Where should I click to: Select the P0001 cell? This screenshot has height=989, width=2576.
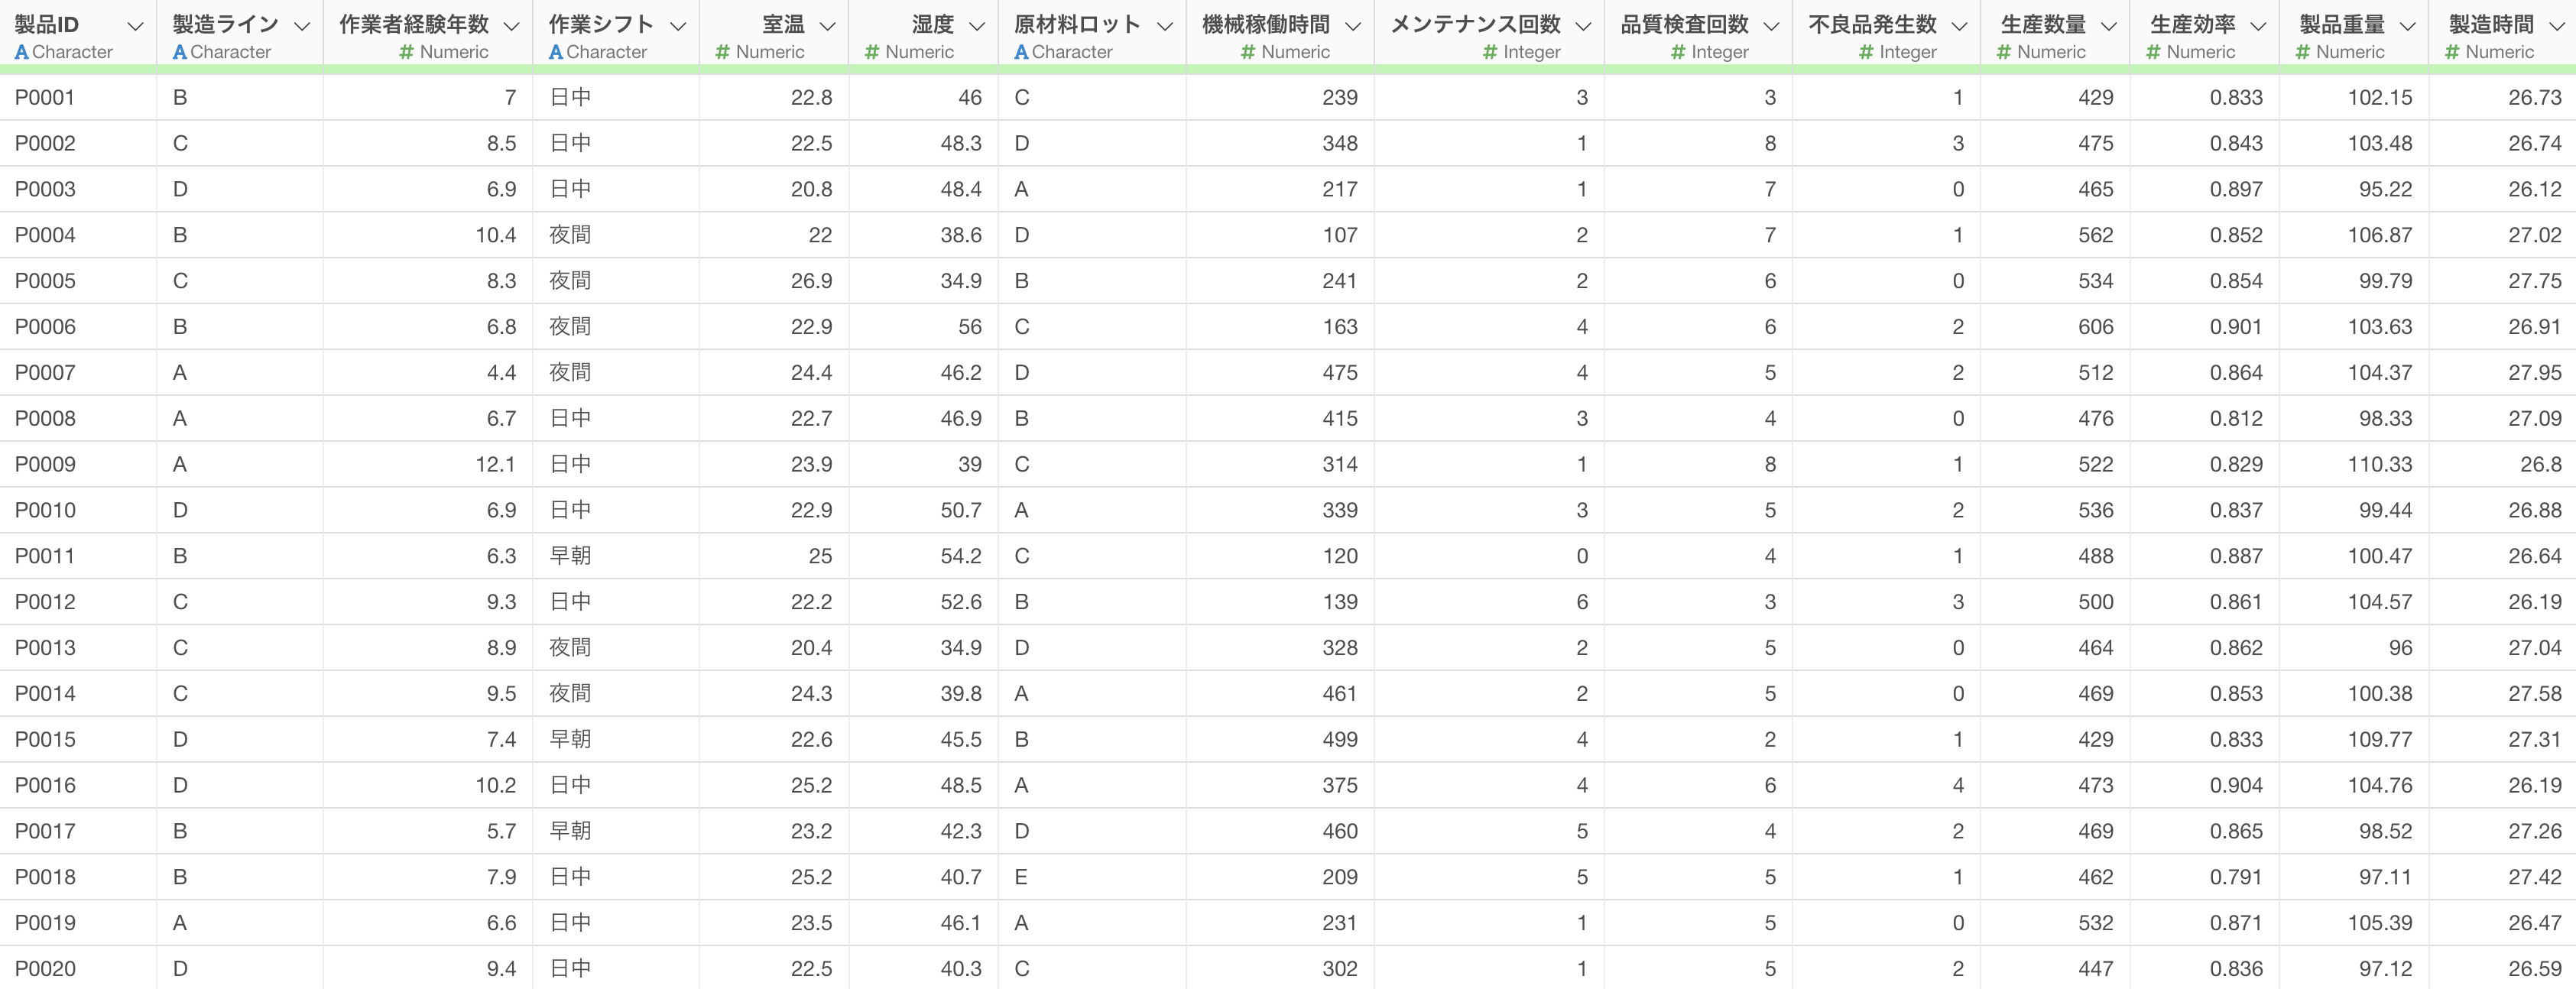78,97
